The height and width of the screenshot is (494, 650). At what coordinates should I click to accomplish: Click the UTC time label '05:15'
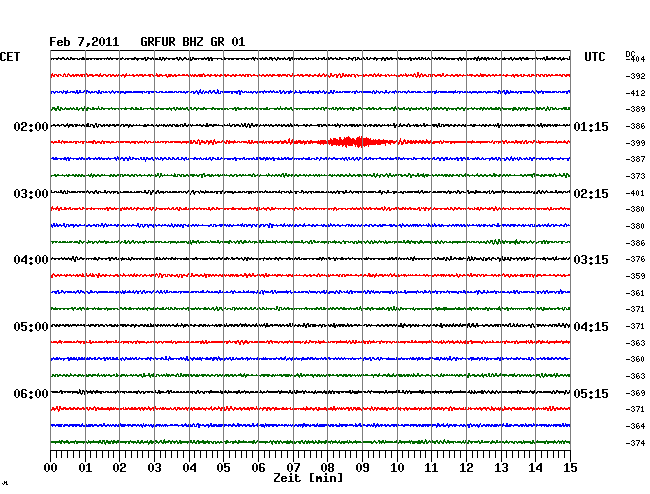click(591, 393)
